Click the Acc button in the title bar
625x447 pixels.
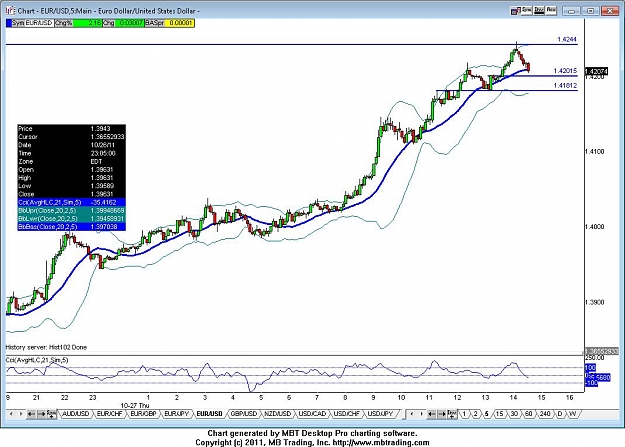(551, 10)
